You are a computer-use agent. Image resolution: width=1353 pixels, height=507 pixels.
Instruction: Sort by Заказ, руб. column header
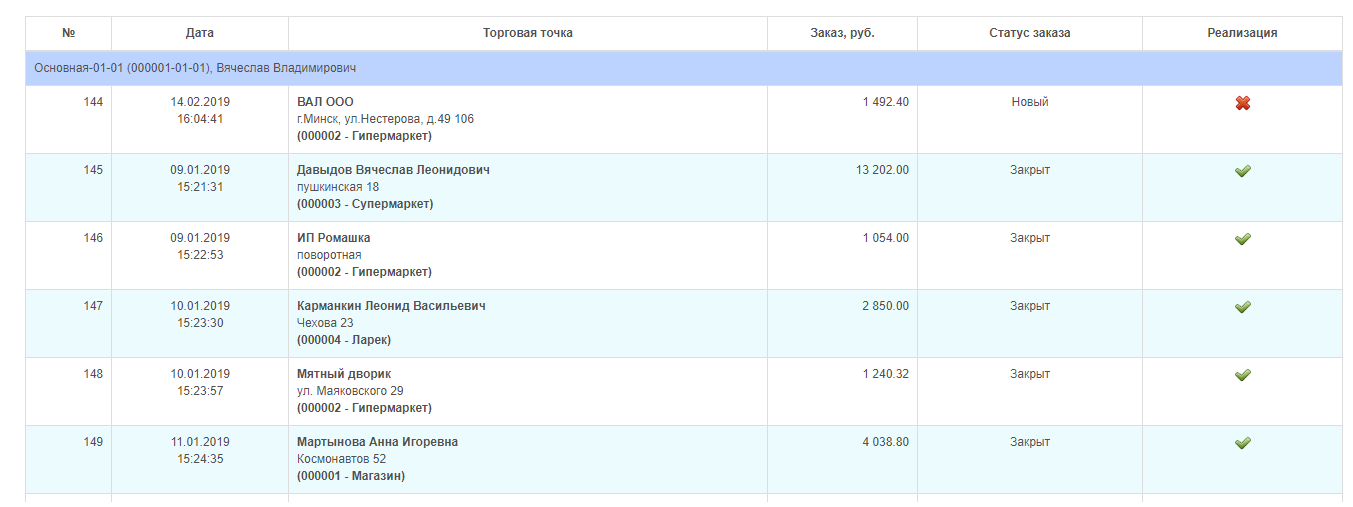[842, 33]
